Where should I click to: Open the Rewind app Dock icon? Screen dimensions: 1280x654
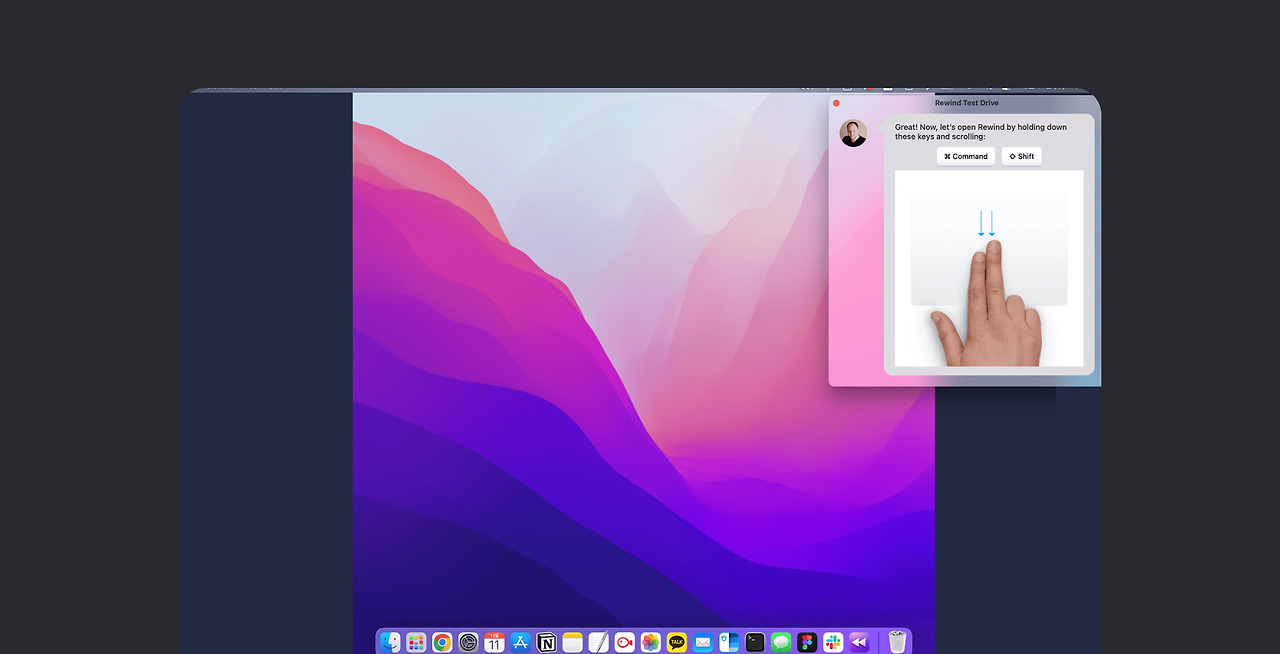tap(859, 642)
